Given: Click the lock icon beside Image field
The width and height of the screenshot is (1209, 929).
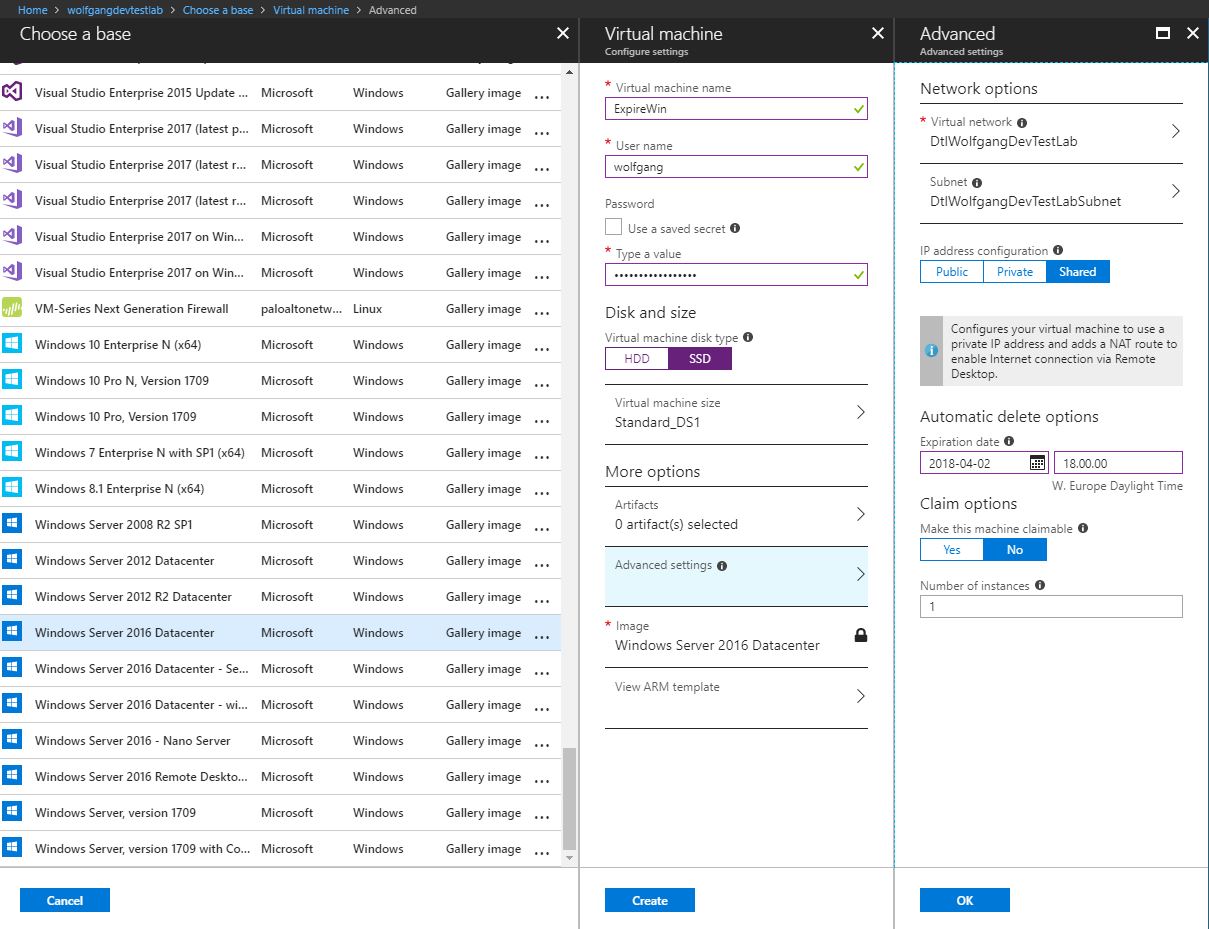Looking at the screenshot, I should [861, 634].
